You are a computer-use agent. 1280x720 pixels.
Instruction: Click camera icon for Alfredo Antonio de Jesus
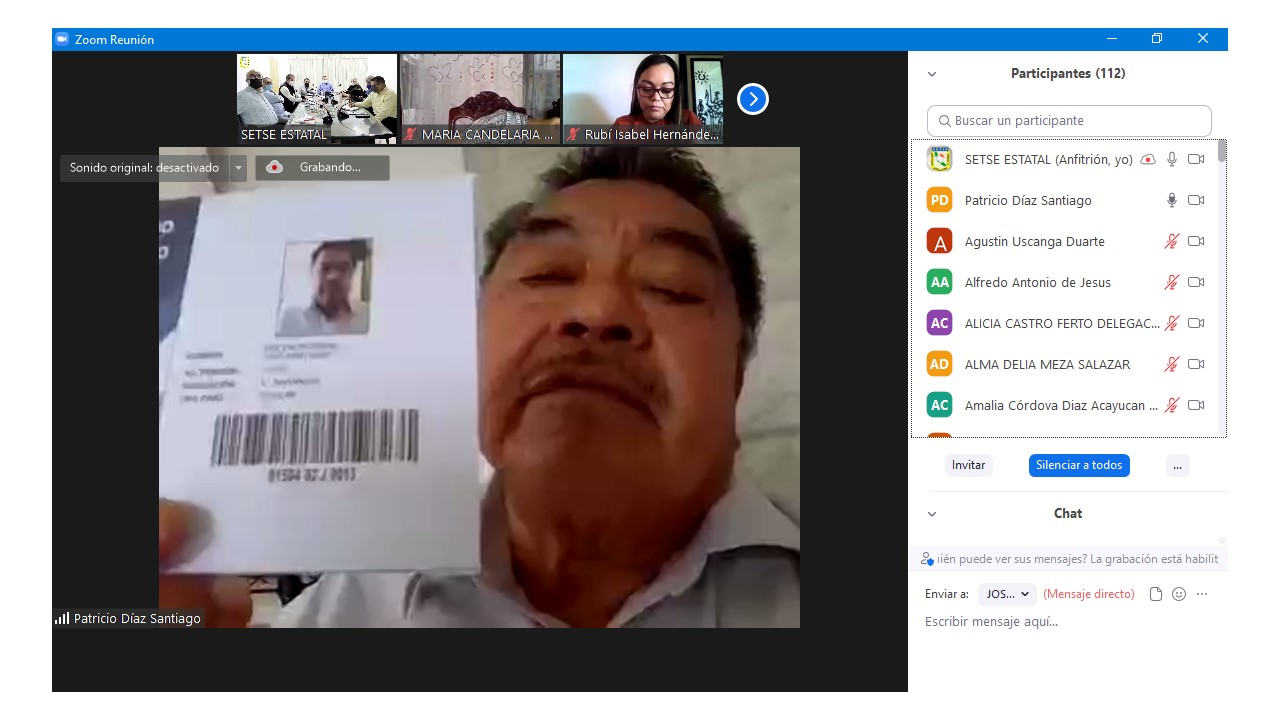1195,282
